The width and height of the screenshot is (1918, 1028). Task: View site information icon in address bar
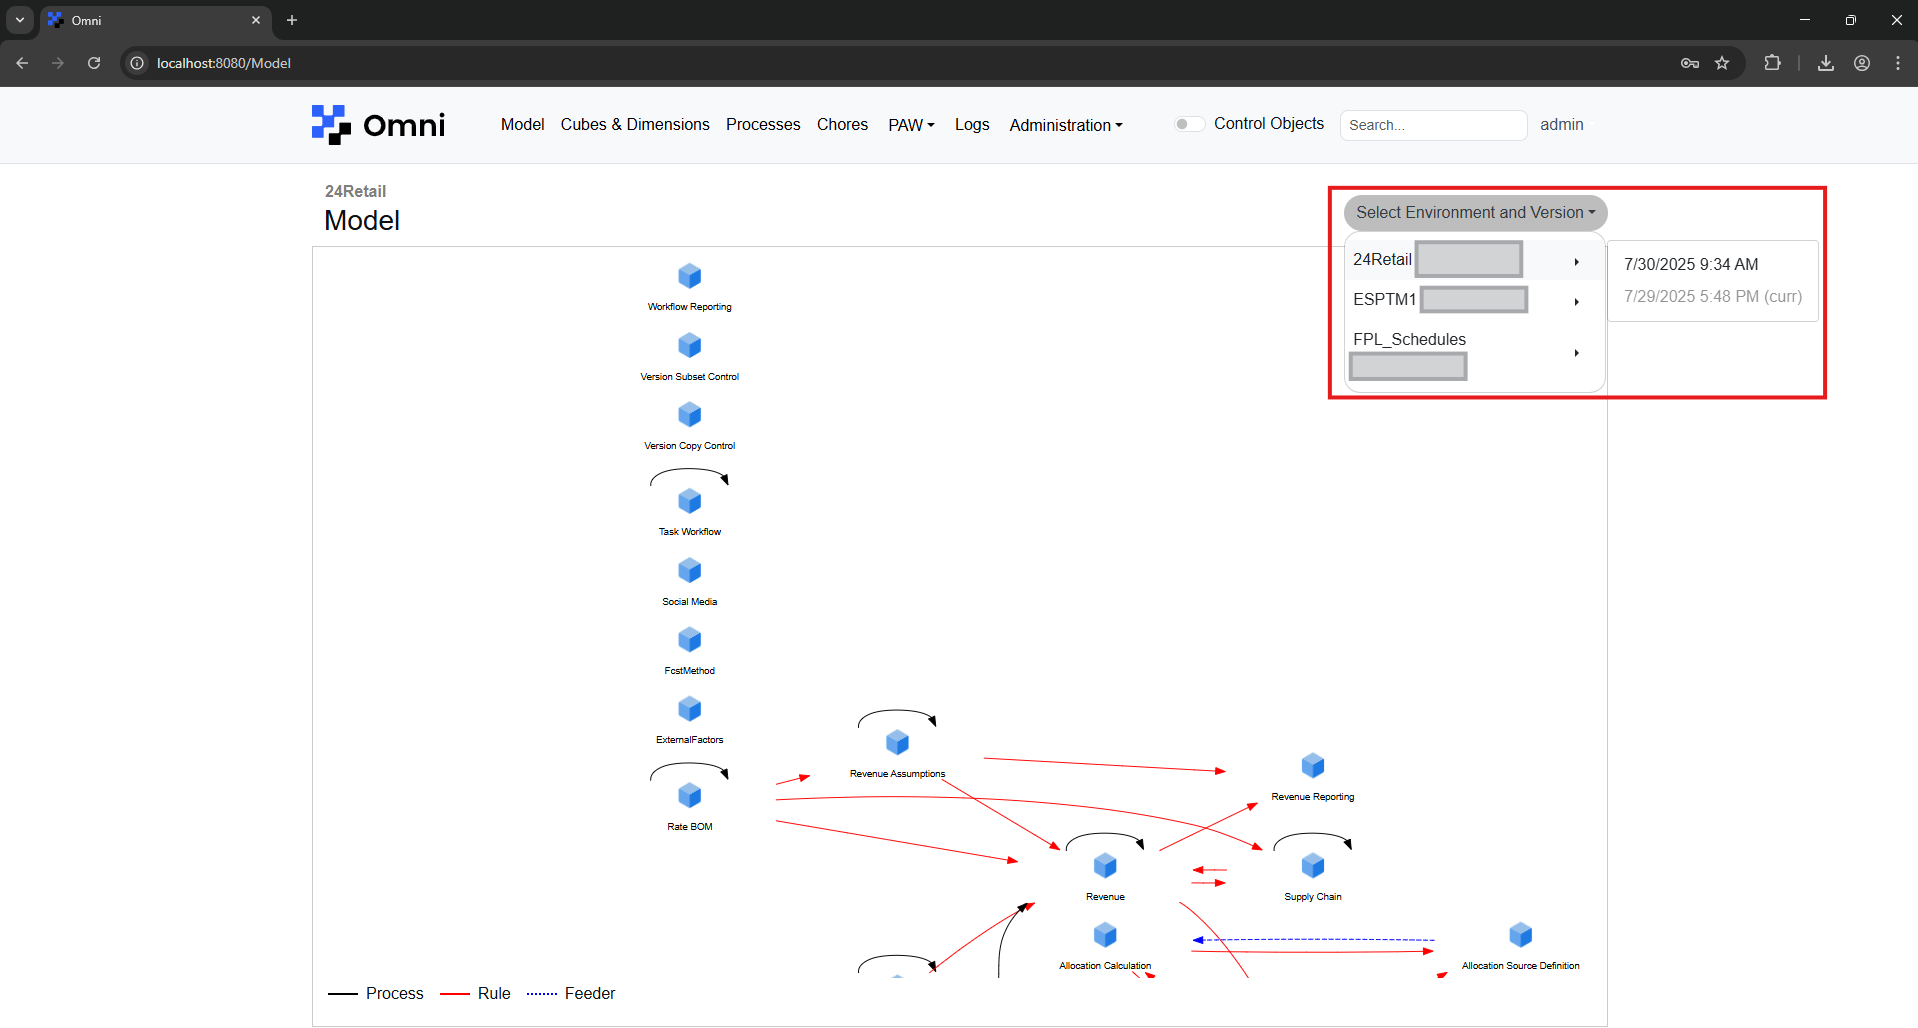[x=137, y=63]
